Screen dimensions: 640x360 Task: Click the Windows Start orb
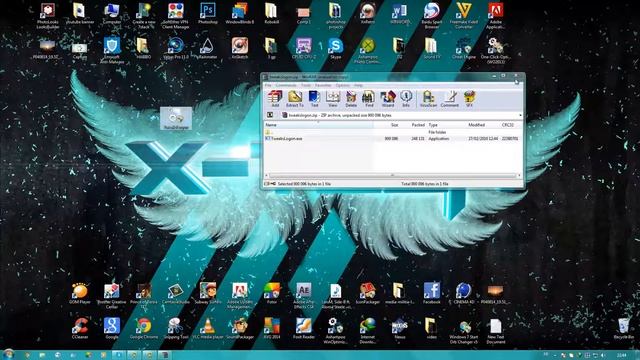pos(8,354)
